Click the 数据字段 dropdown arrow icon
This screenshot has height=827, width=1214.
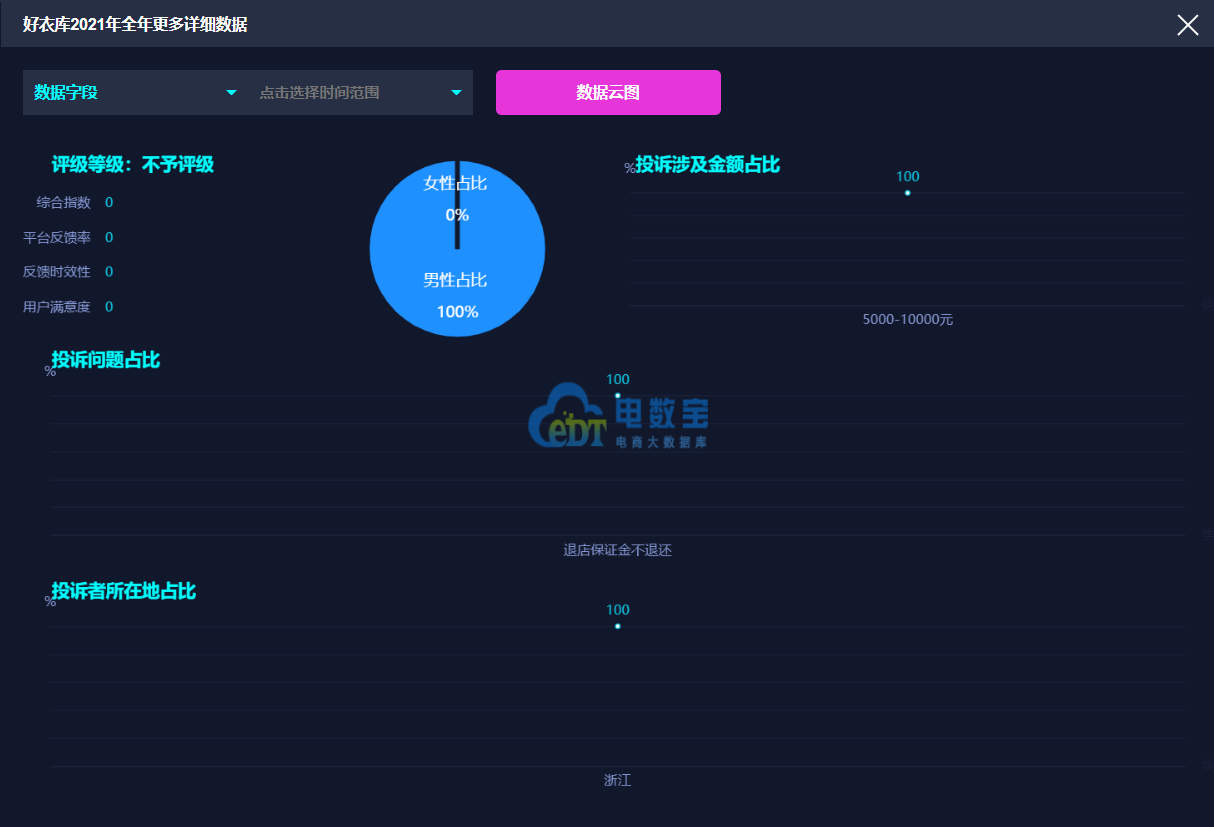[x=232, y=93]
